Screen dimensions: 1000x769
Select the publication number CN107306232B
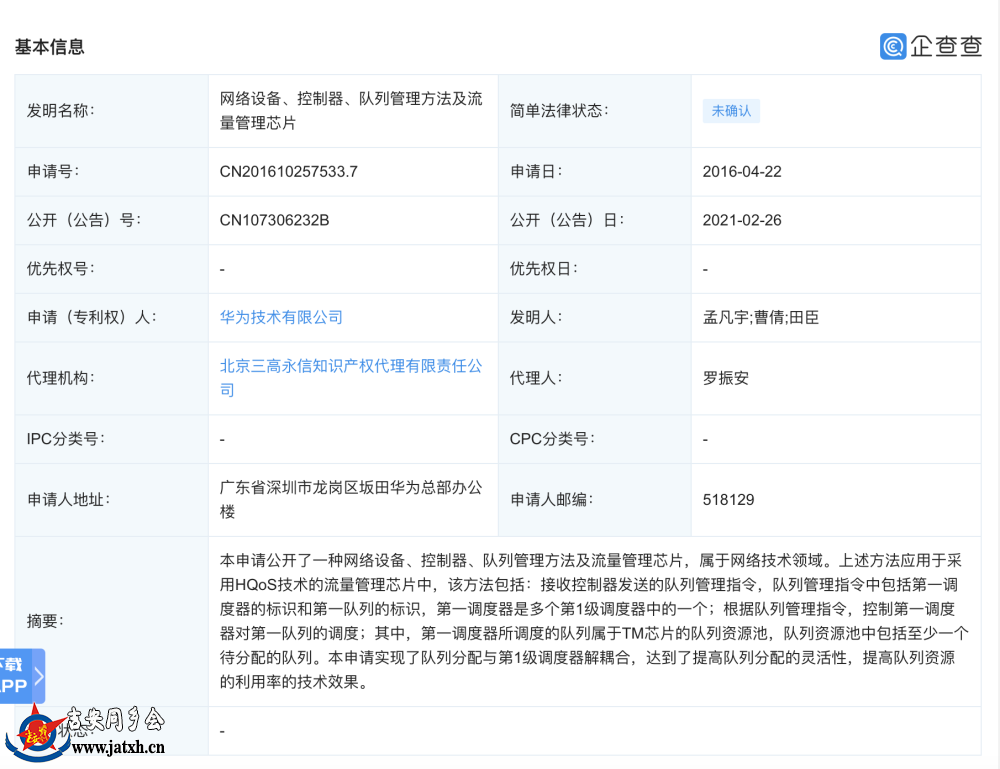click(x=274, y=220)
